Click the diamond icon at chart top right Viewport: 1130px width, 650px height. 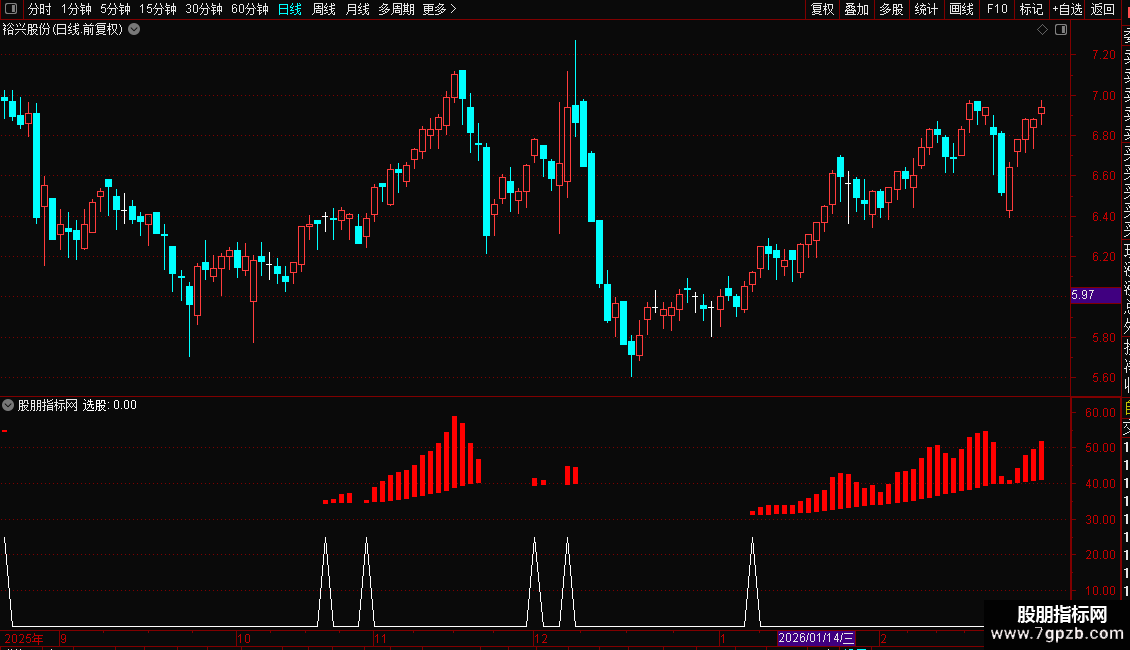(1042, 30)
